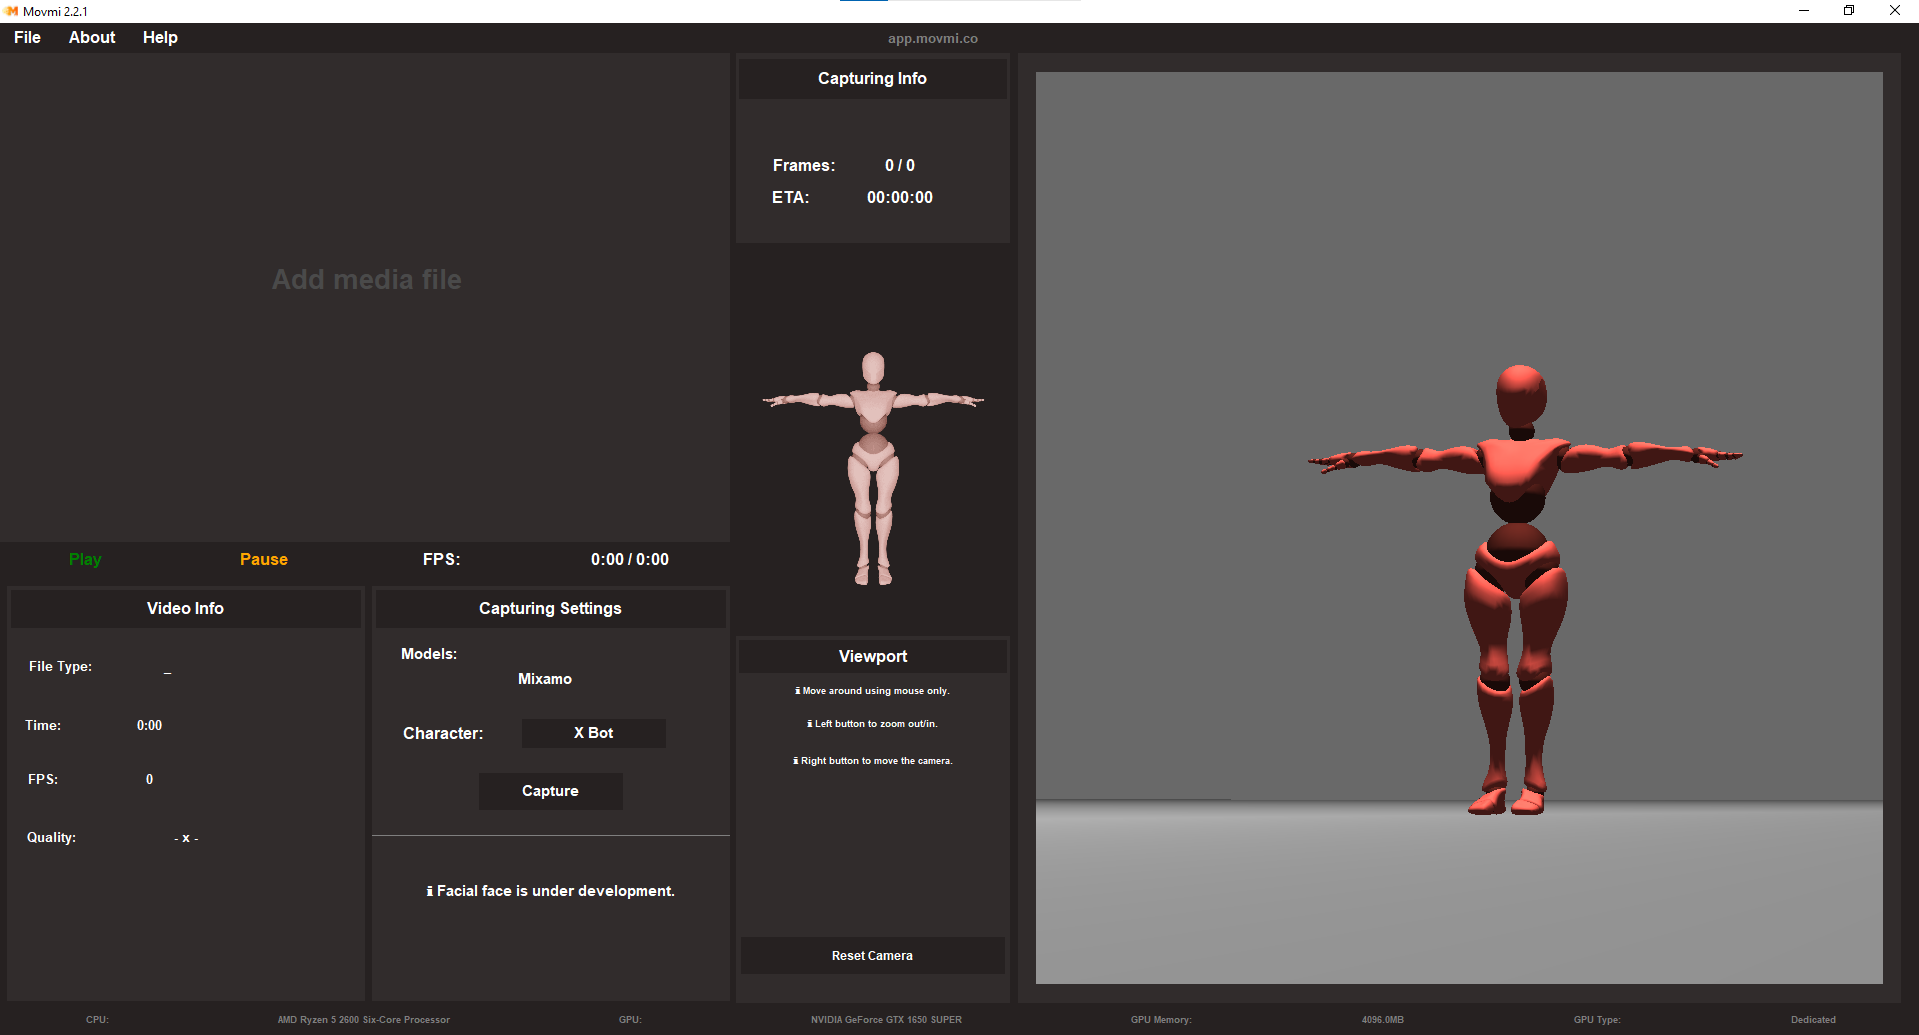Click the Movmi logo in the title bar
Image resolution: width=1919 pixels, height=1035 pixels.
click(x=11, y=11)
